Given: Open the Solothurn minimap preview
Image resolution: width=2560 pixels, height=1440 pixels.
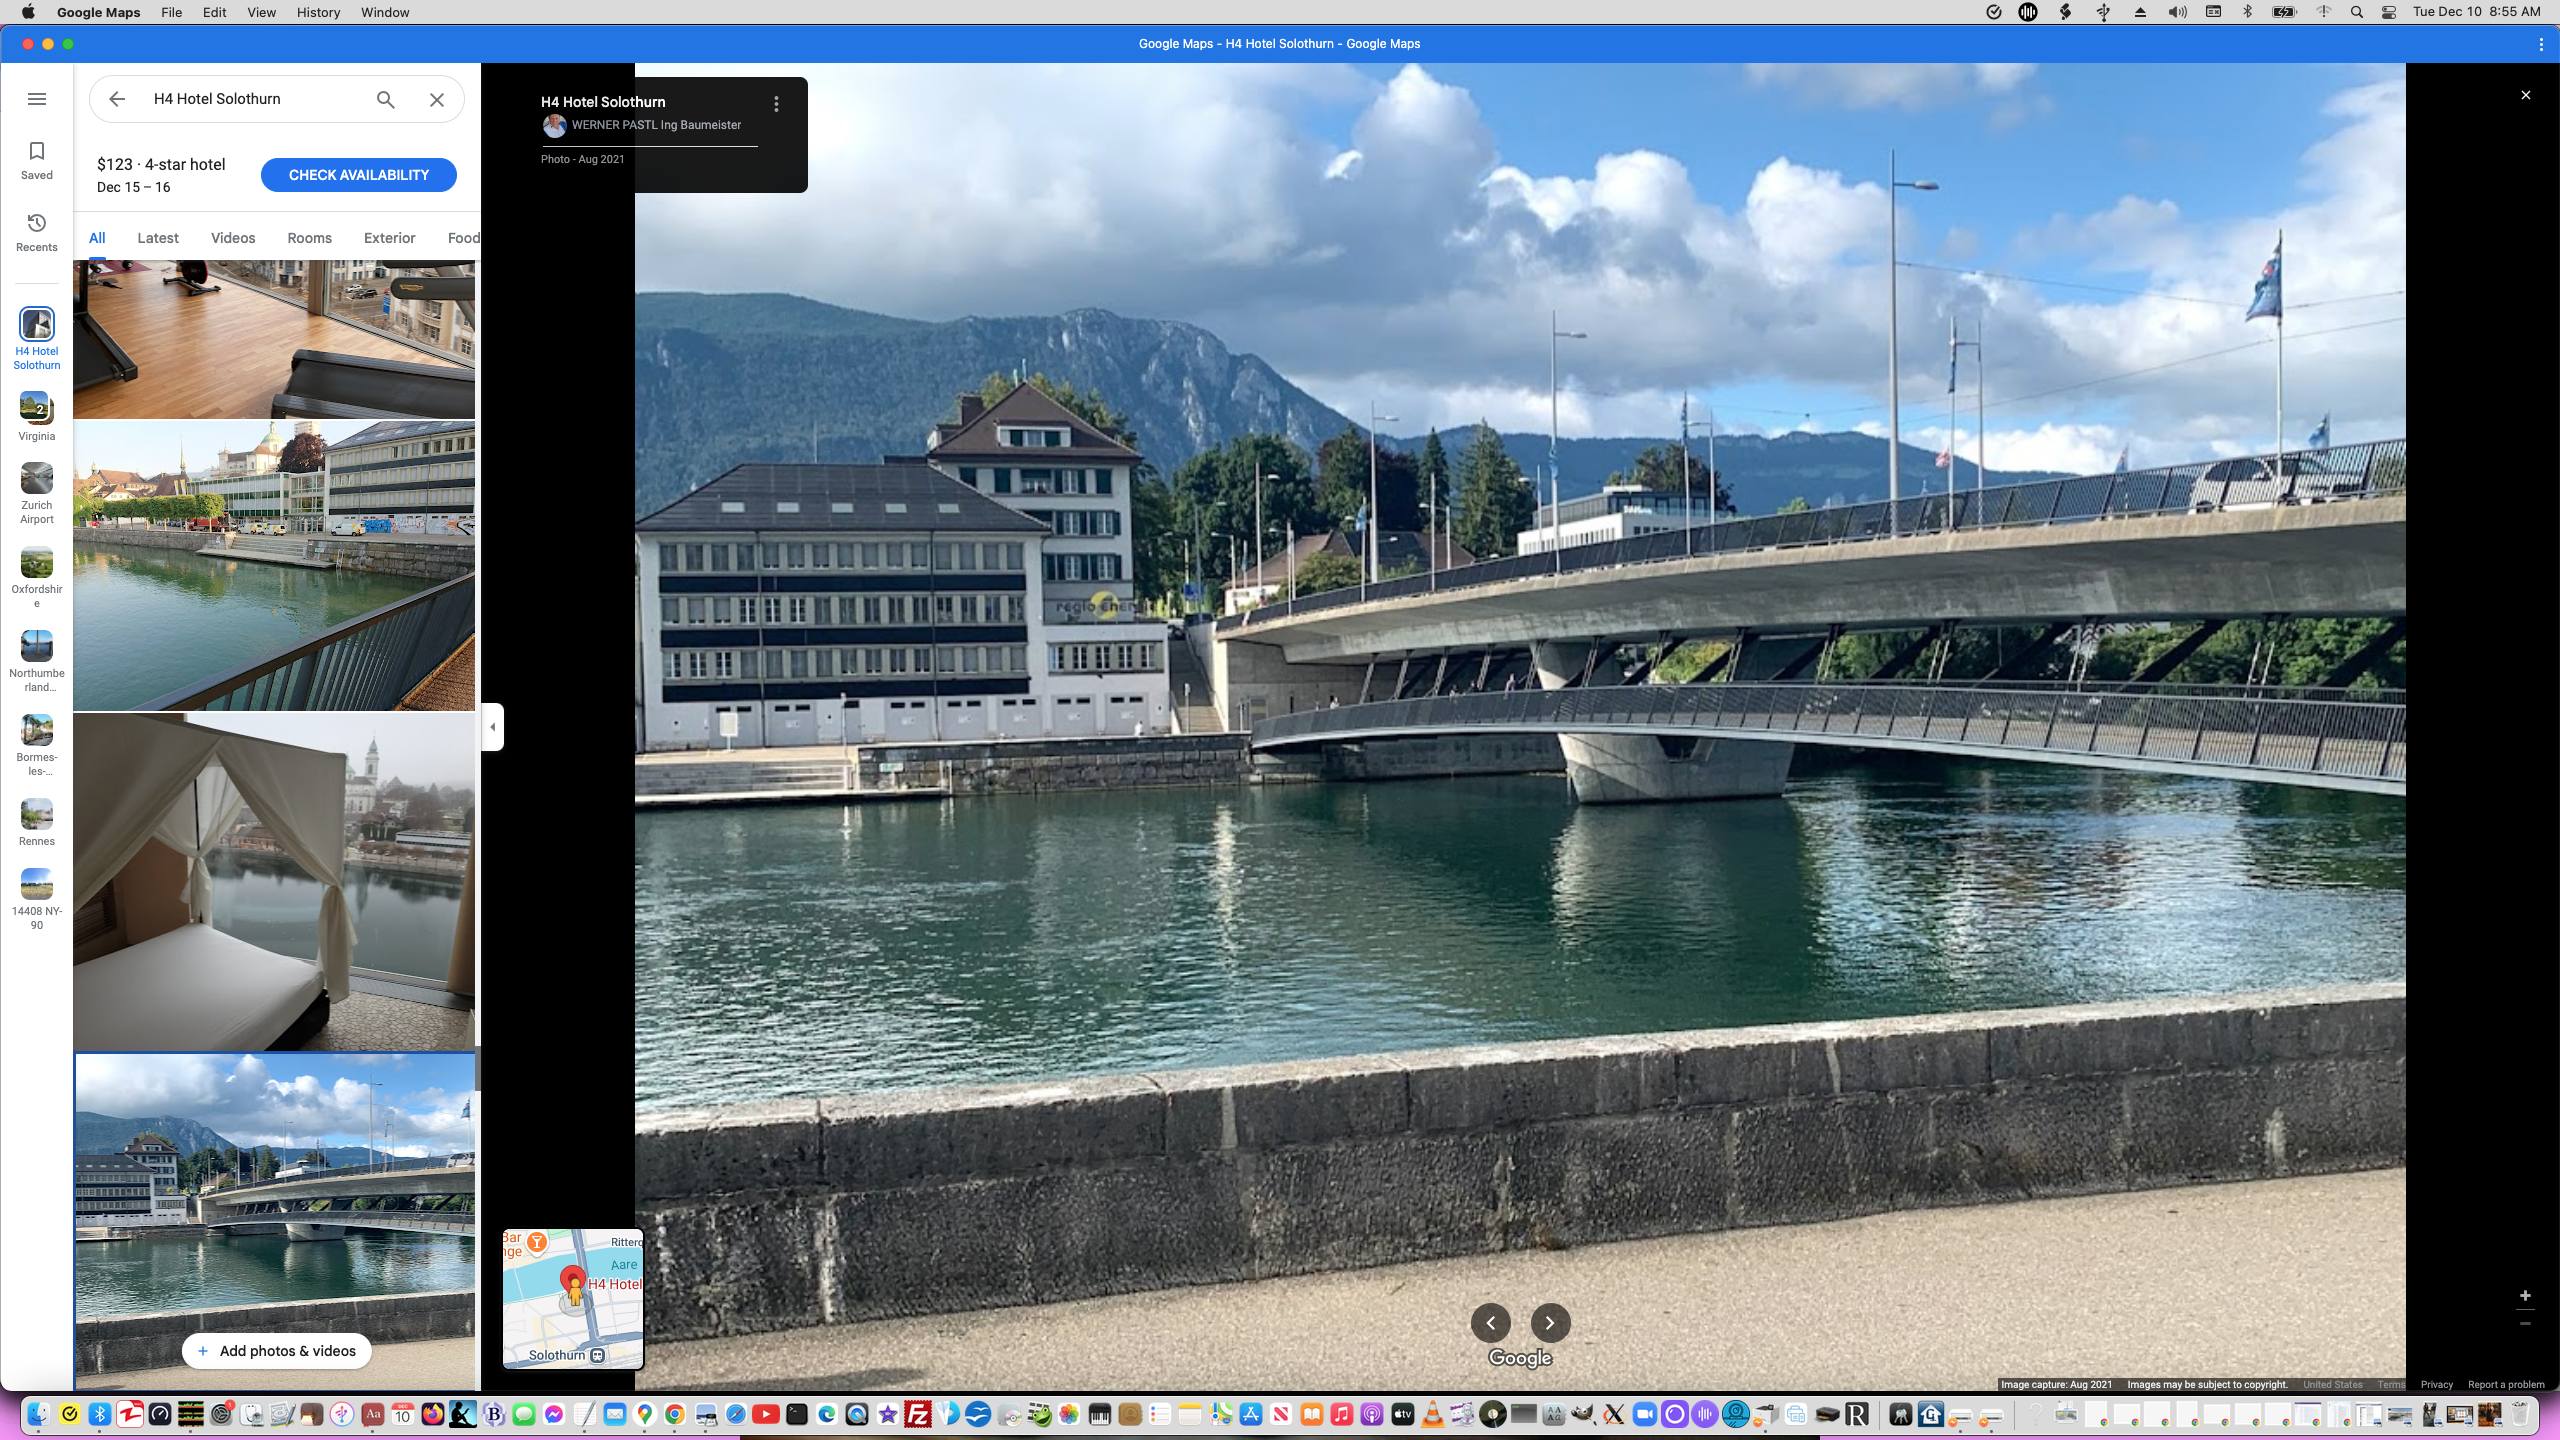Looking at the screenshot, I should (573, 1298).
